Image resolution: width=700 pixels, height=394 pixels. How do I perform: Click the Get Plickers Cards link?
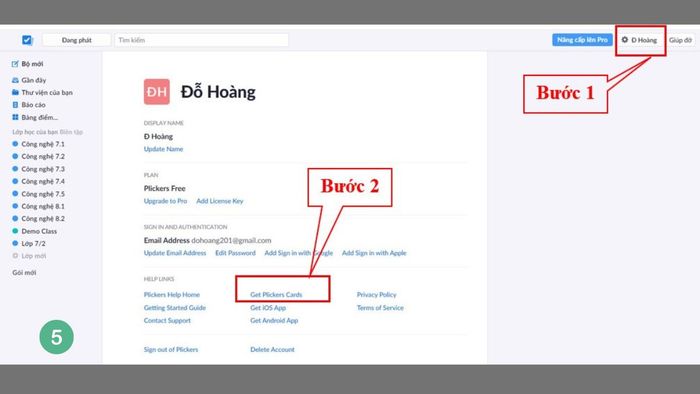pyautogui.click(x=276, y=295)
